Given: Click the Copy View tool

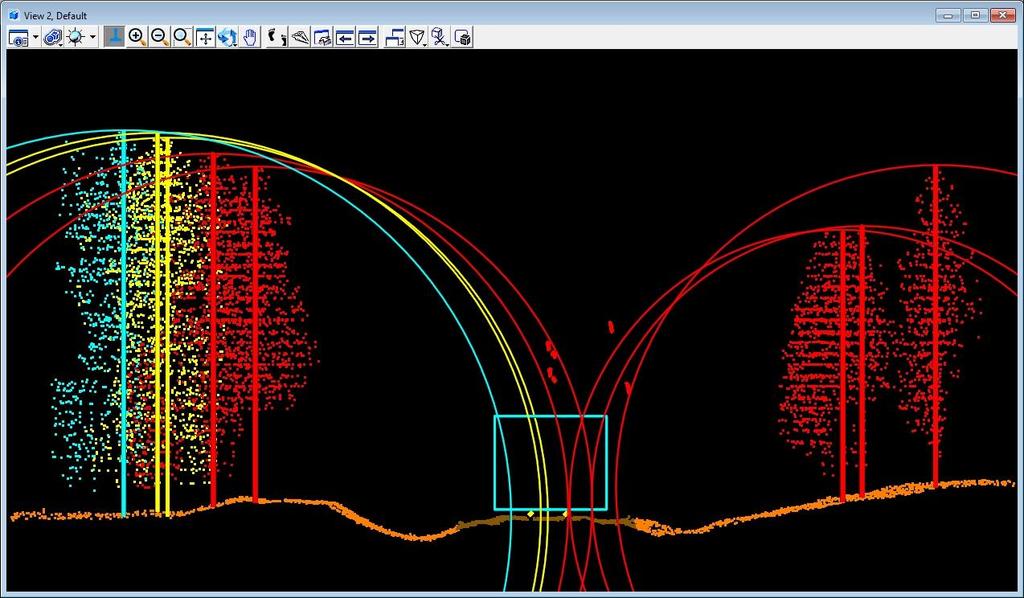Looking at the screenshot, I should tap(394, 37).
